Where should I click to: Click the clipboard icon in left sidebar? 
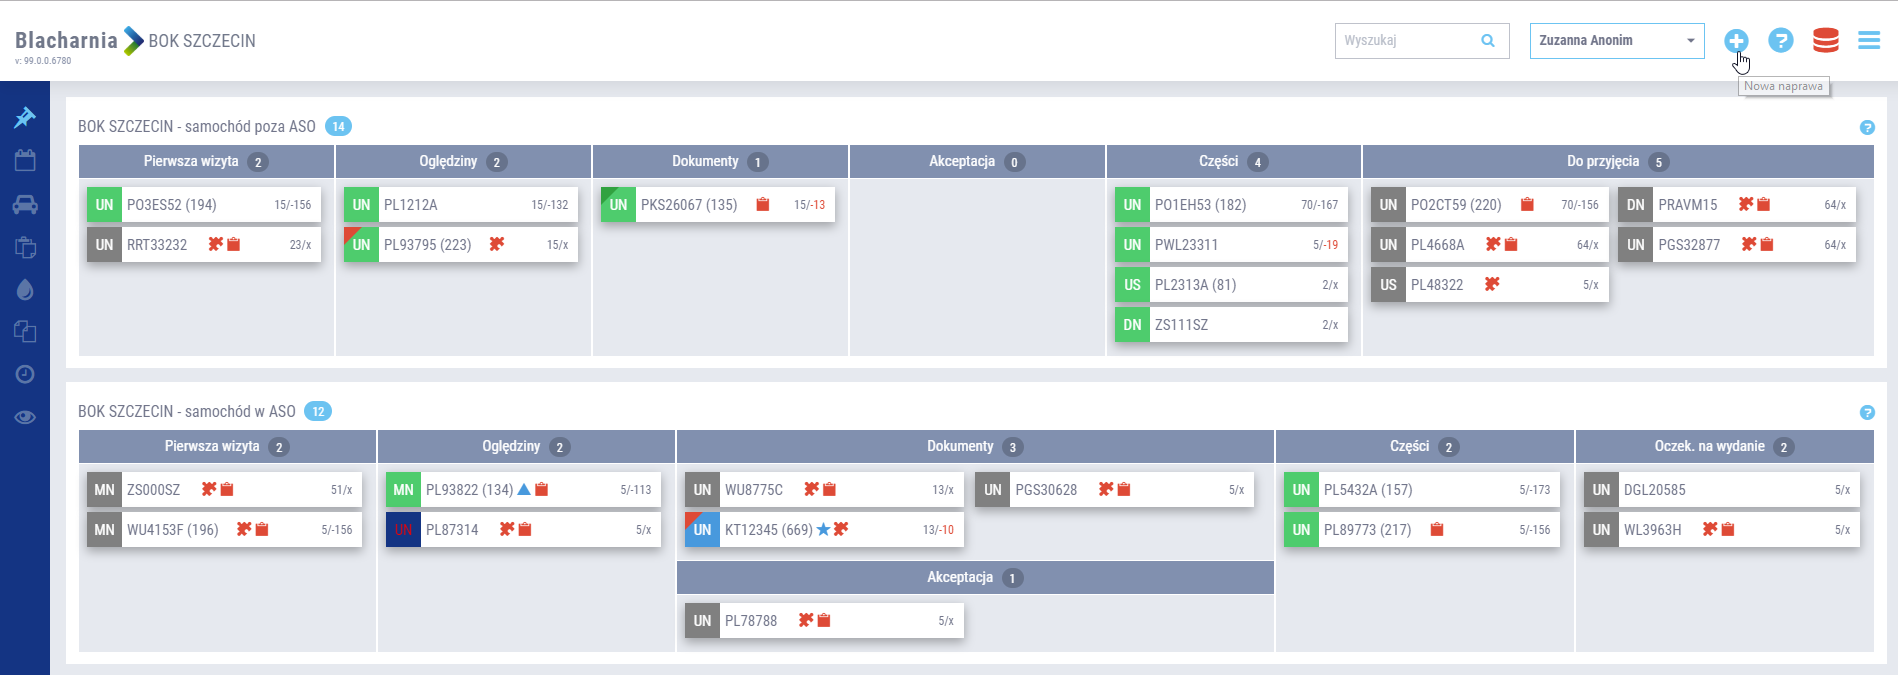click(25, 247)
